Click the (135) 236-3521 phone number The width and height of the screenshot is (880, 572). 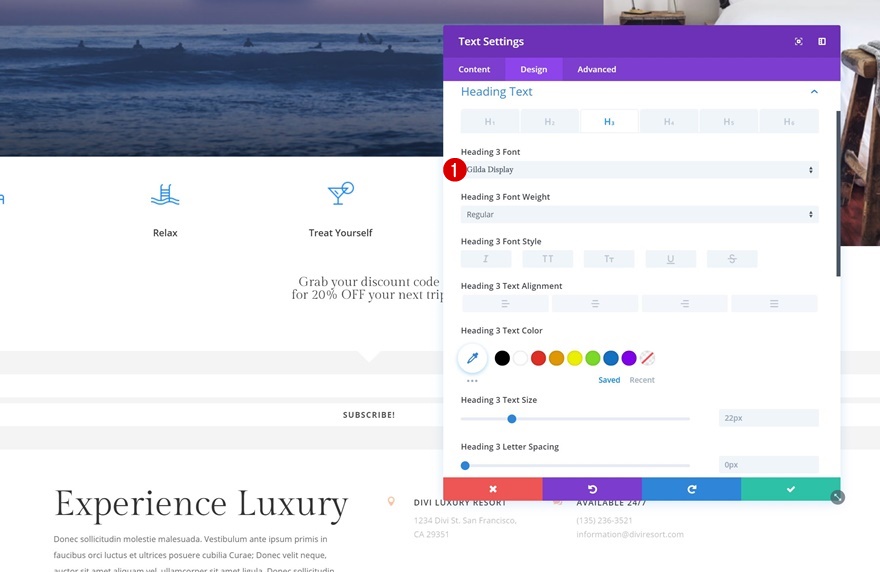click(x=604, y=520)
